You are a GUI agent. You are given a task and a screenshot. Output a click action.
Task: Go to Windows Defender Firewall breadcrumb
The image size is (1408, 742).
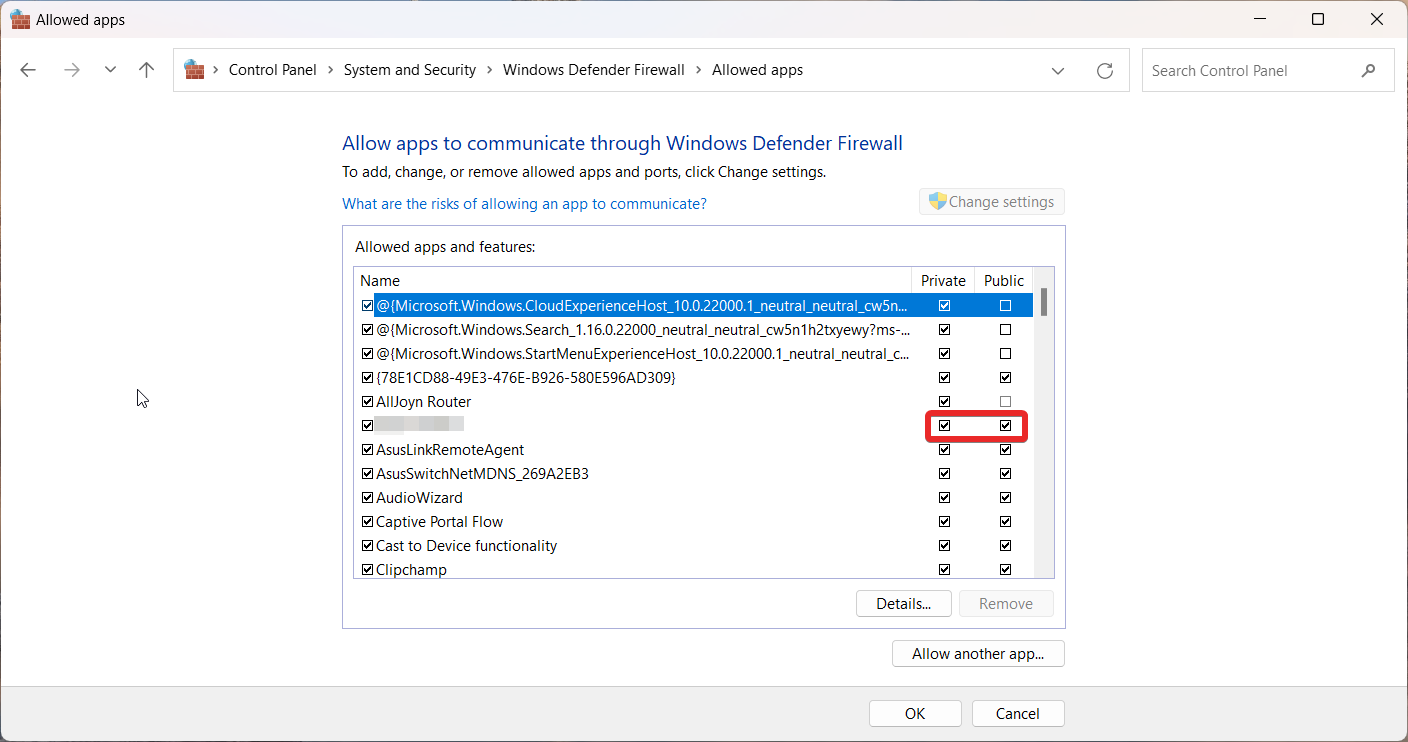tap(594, 70)
